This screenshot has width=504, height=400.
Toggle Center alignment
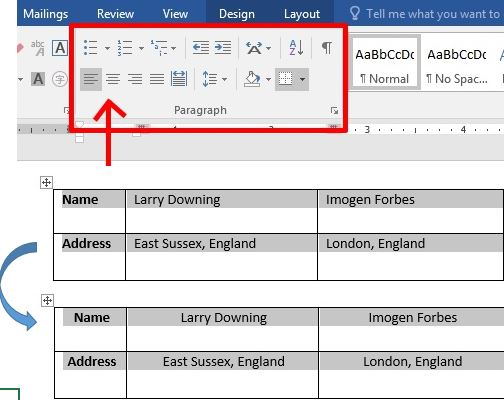113,79
